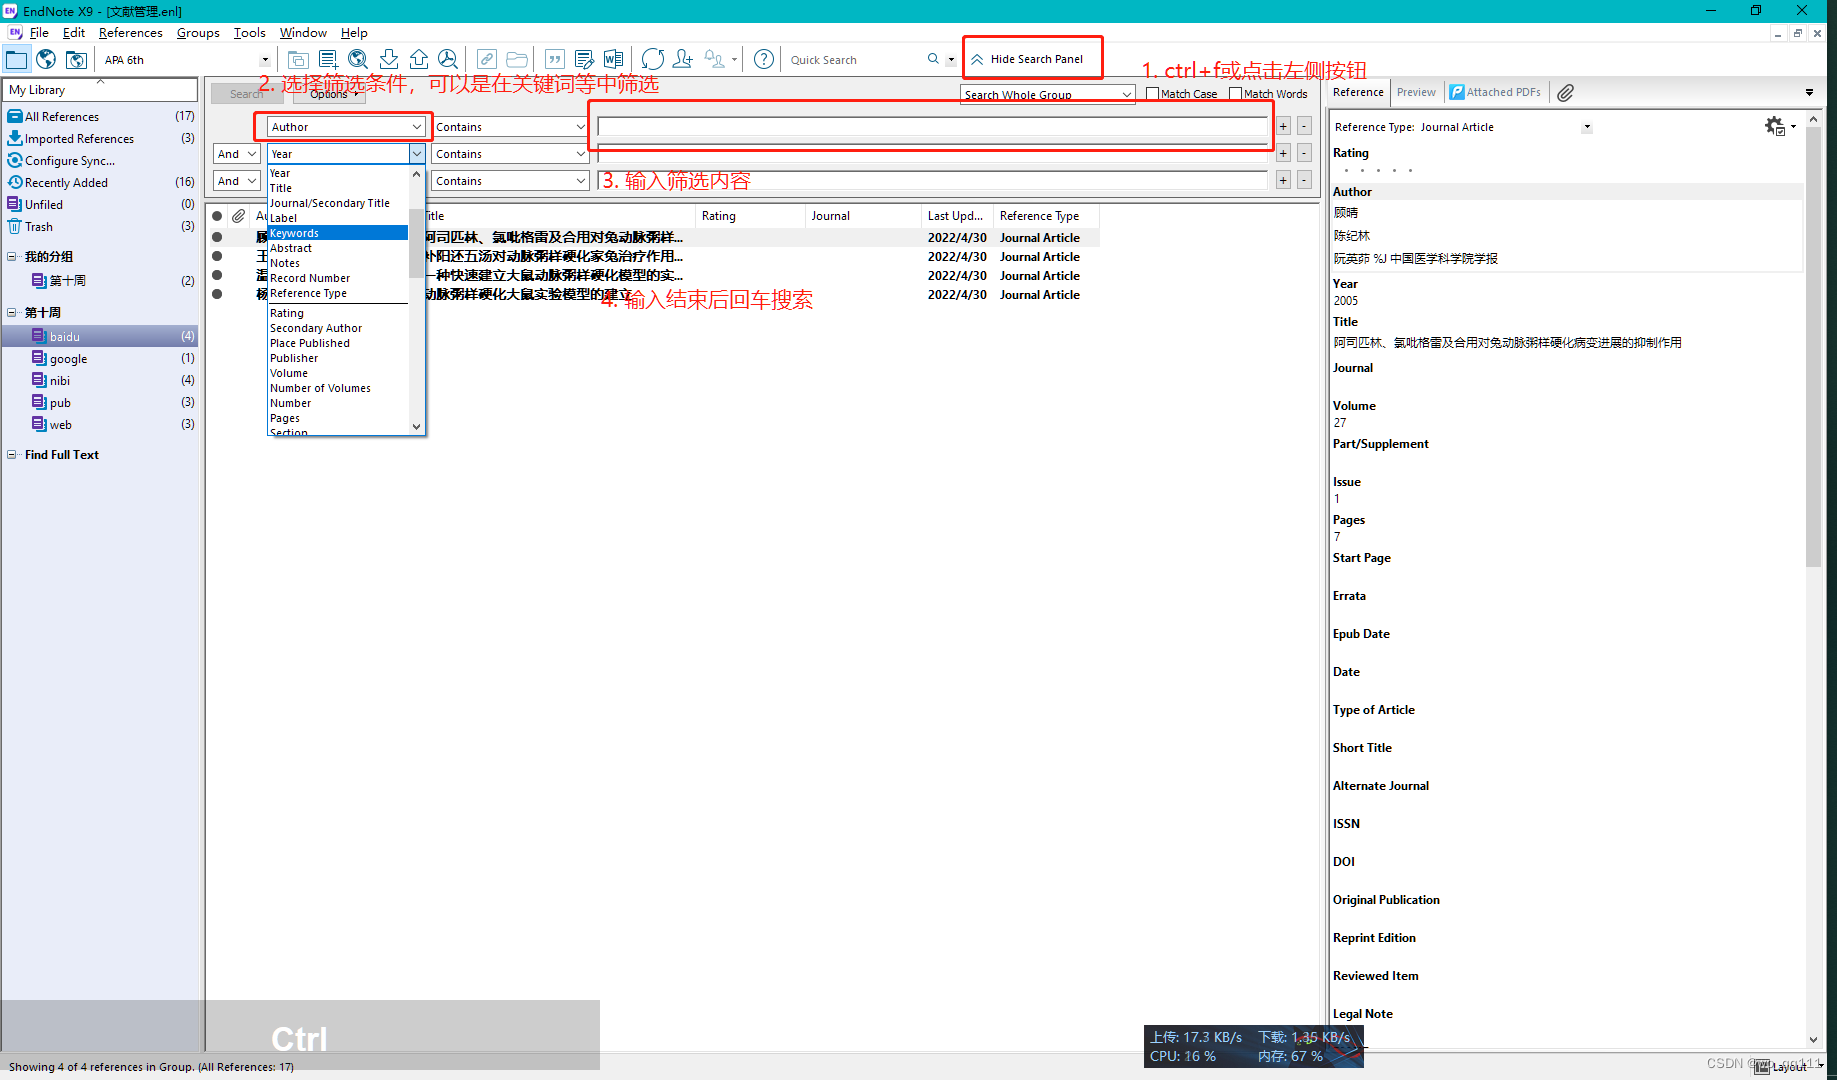Click down arrow of field dropdown list scrollbar

tap(417, 427)
